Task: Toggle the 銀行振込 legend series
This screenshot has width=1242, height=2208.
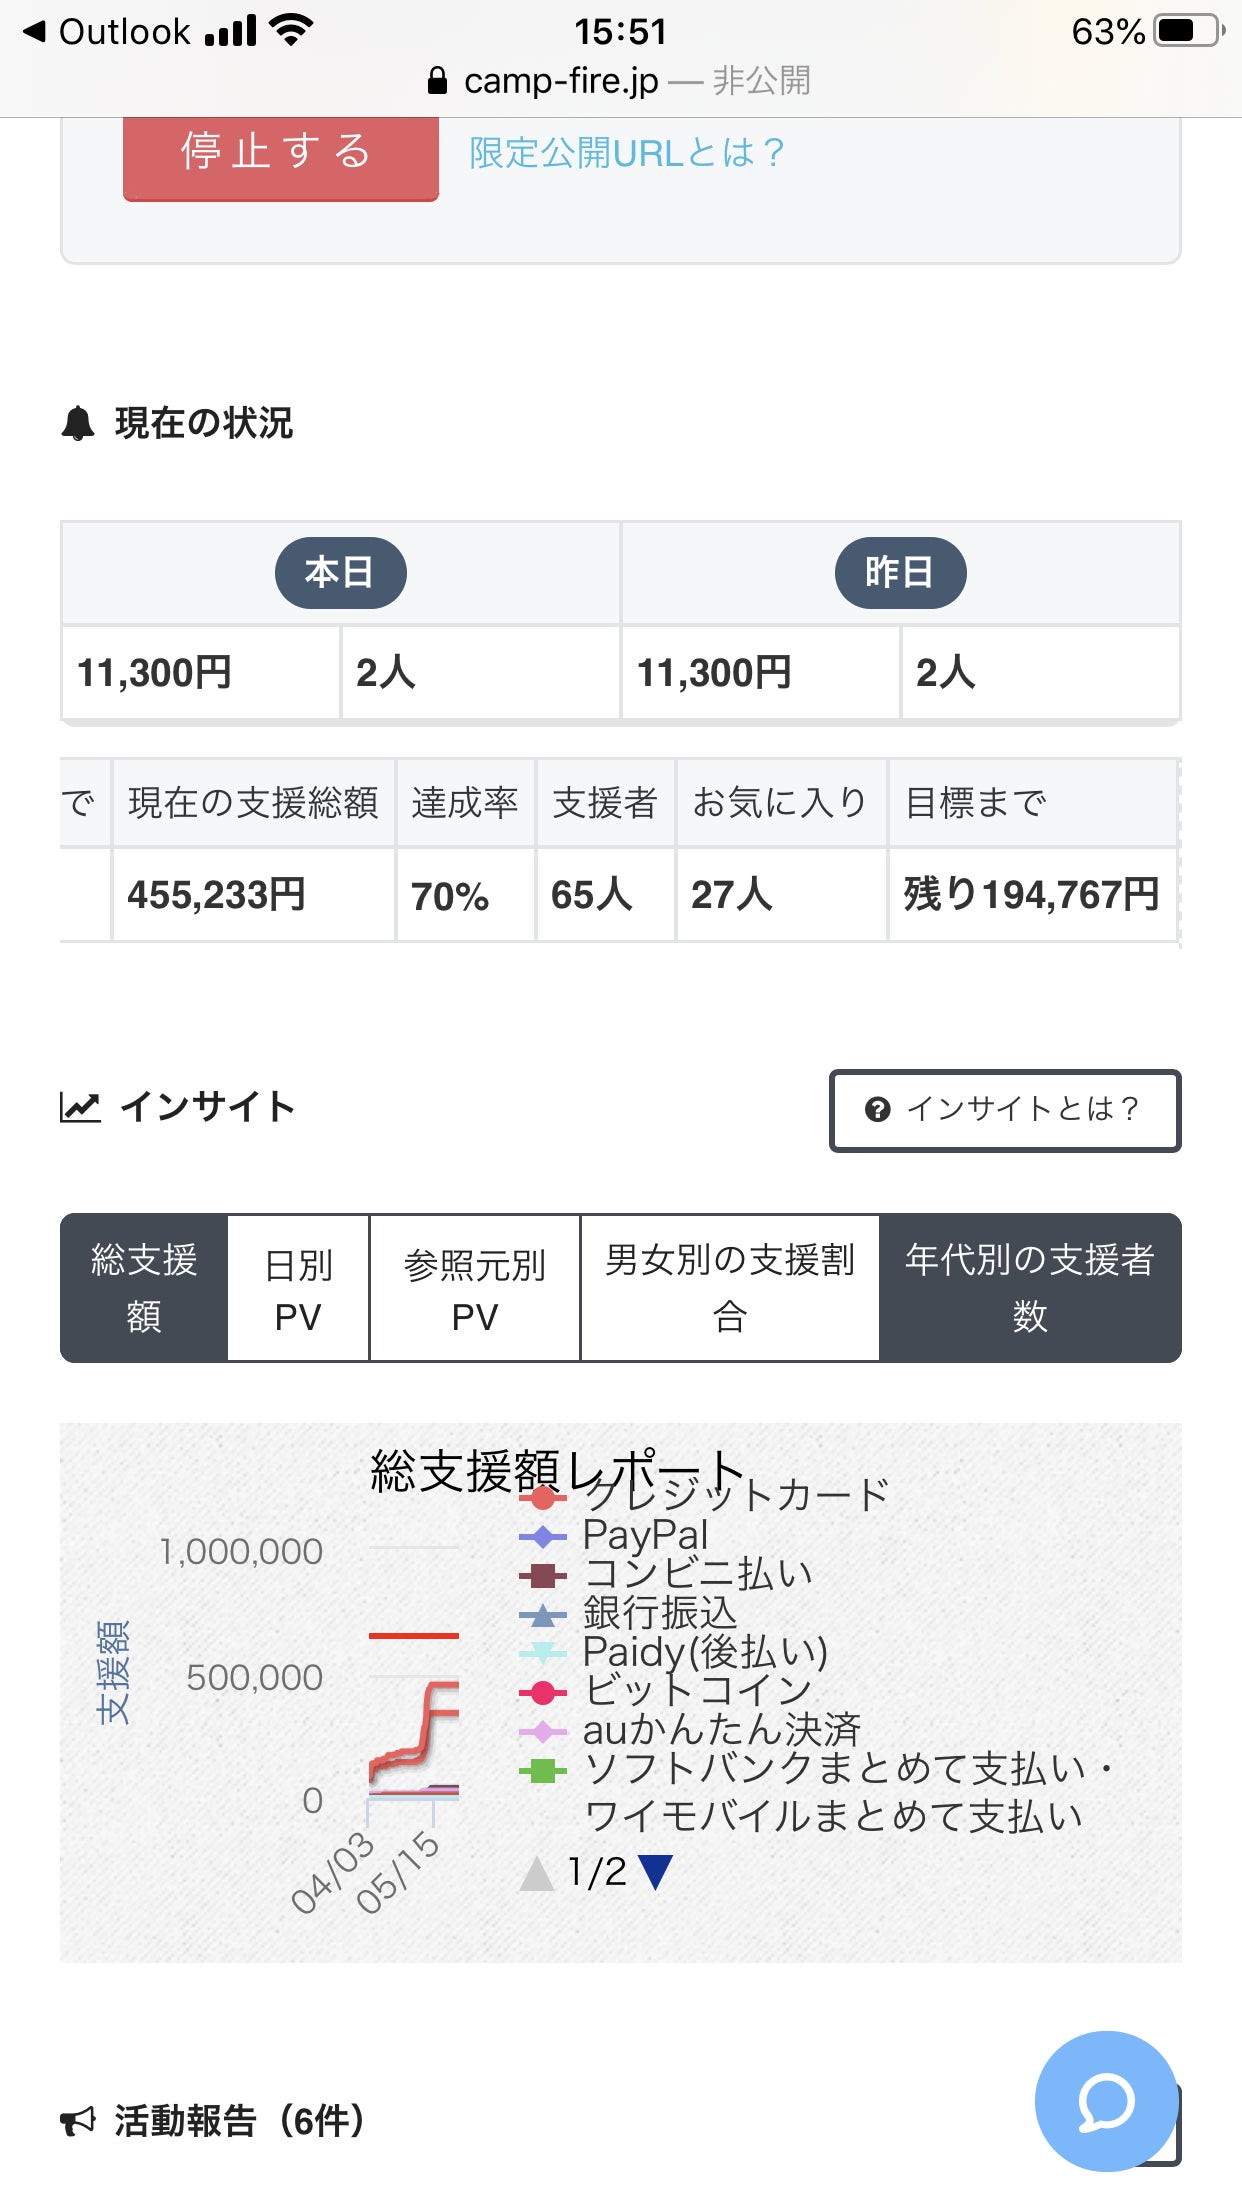Action: click(x=660, y=1613)
